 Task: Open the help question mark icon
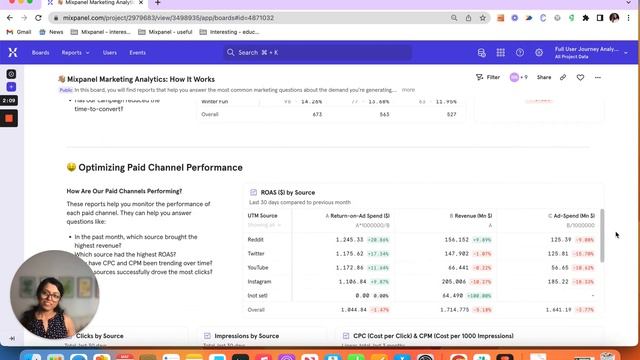520,53
